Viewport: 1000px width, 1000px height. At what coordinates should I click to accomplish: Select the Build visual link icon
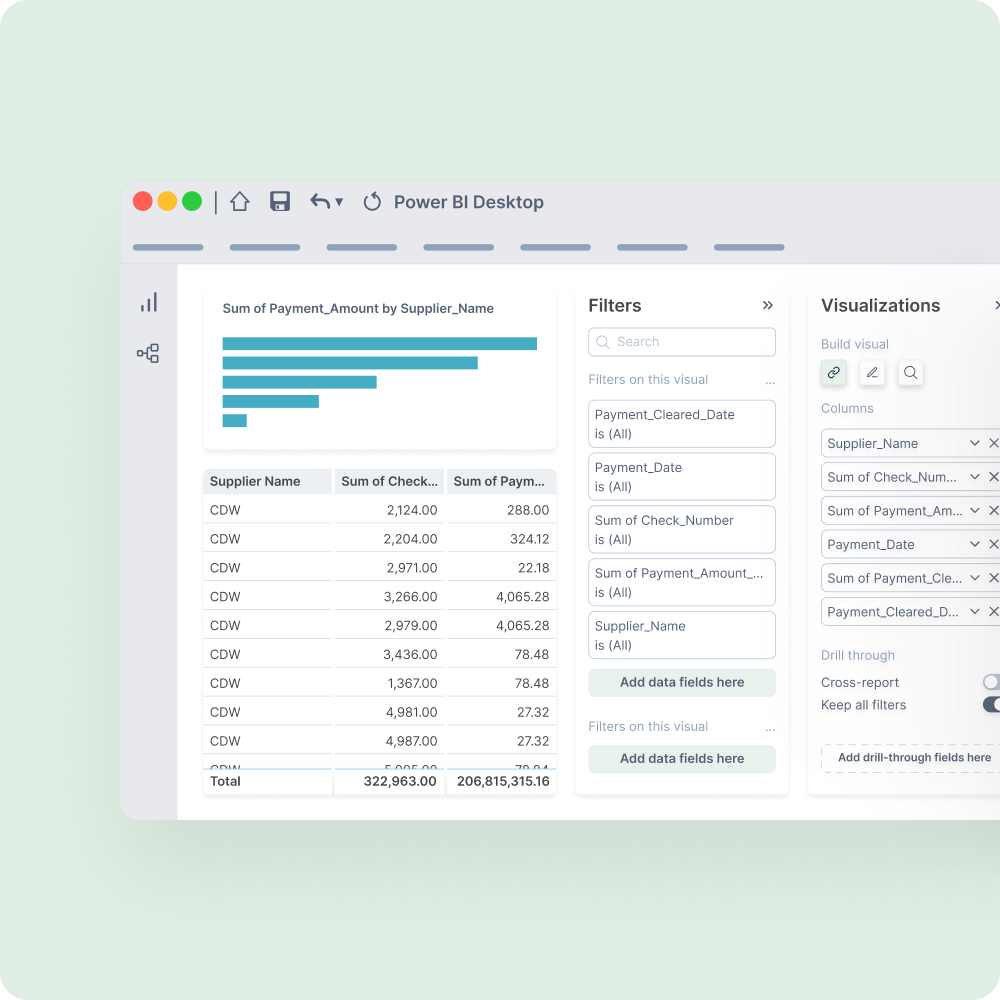(834, 373)
